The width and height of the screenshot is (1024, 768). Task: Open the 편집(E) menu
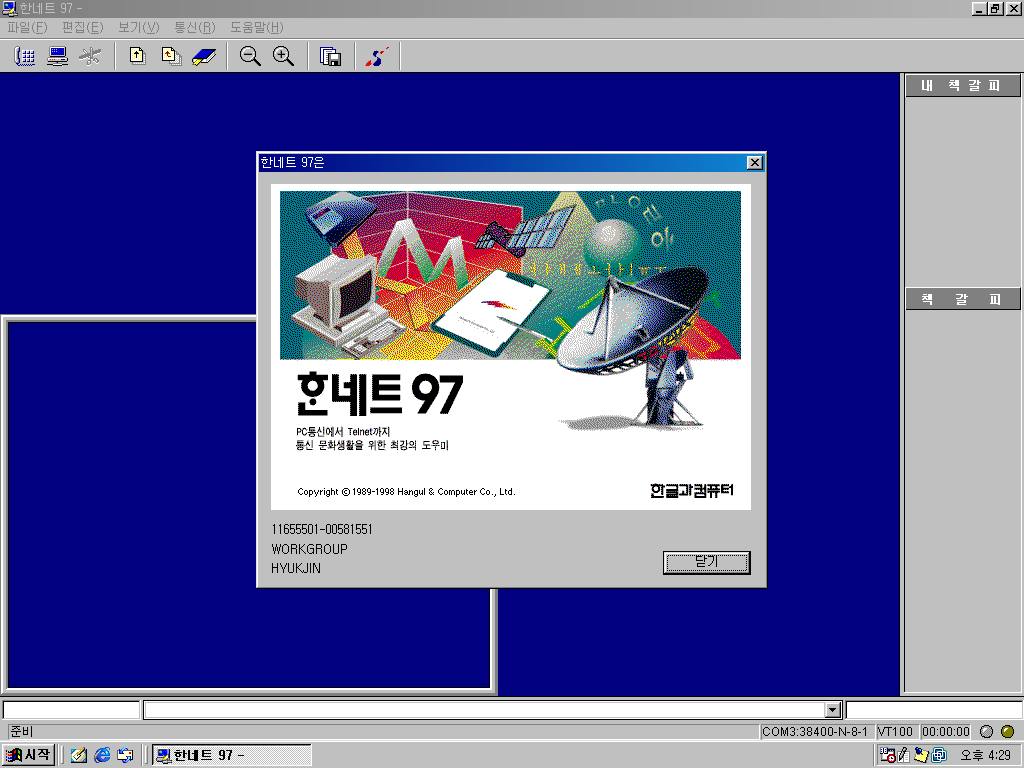point(83,27)
